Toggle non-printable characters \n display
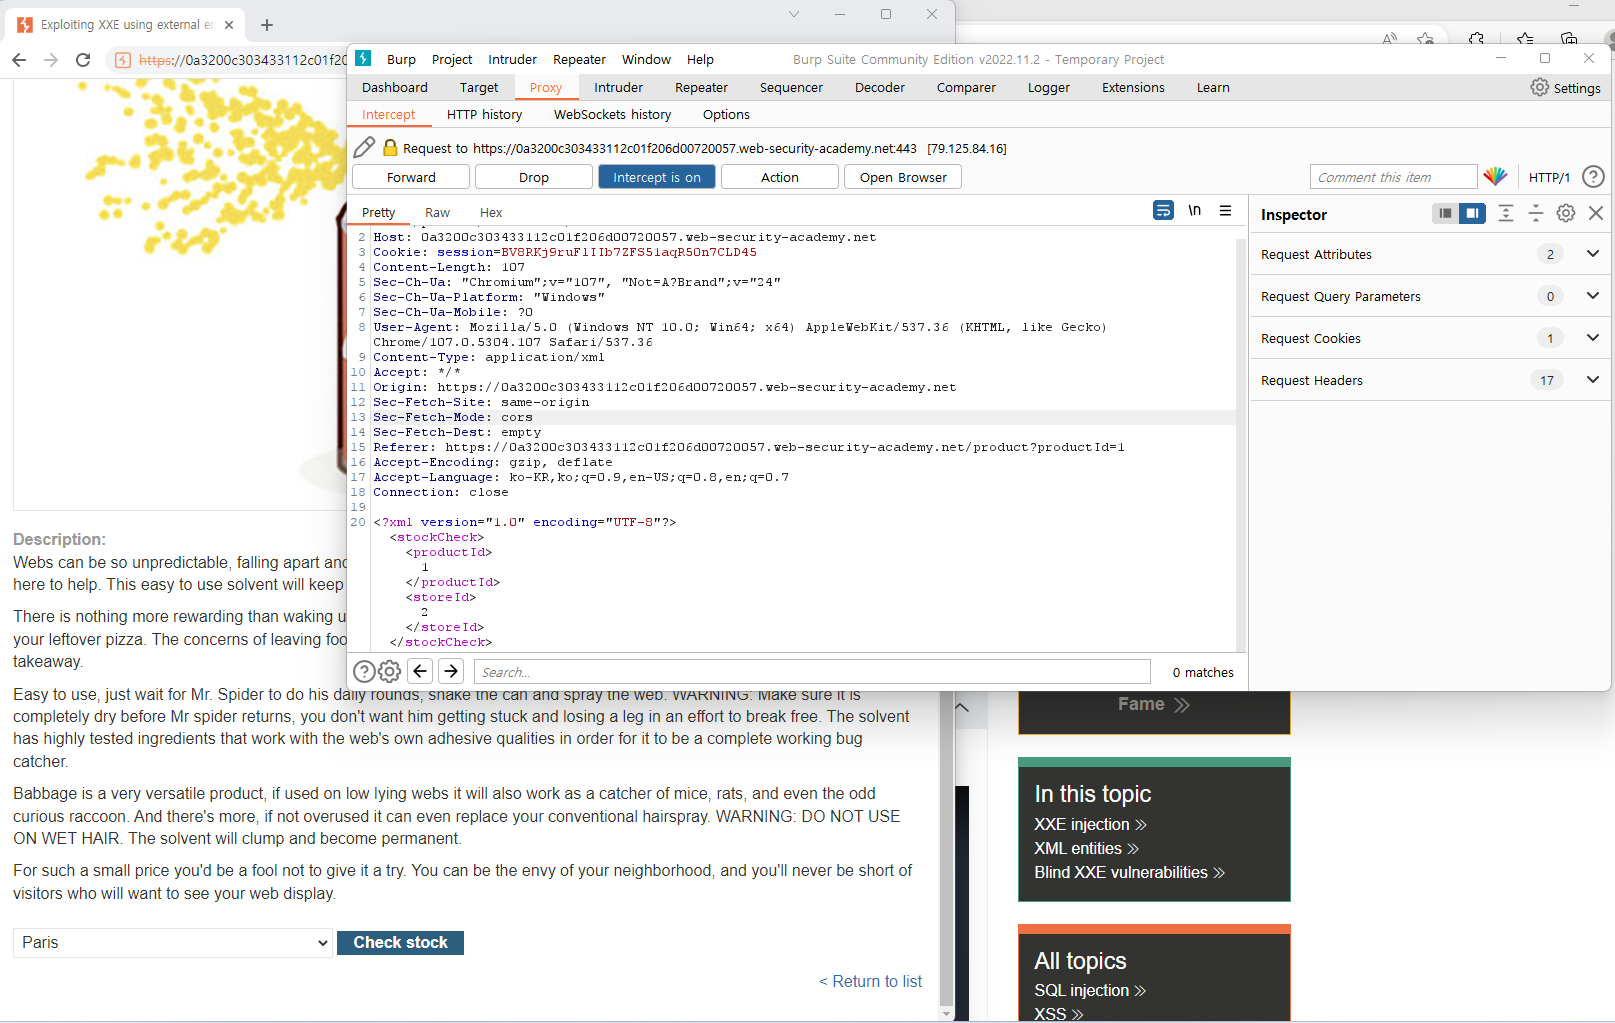1615x1023 pixels. point(1194,211)
